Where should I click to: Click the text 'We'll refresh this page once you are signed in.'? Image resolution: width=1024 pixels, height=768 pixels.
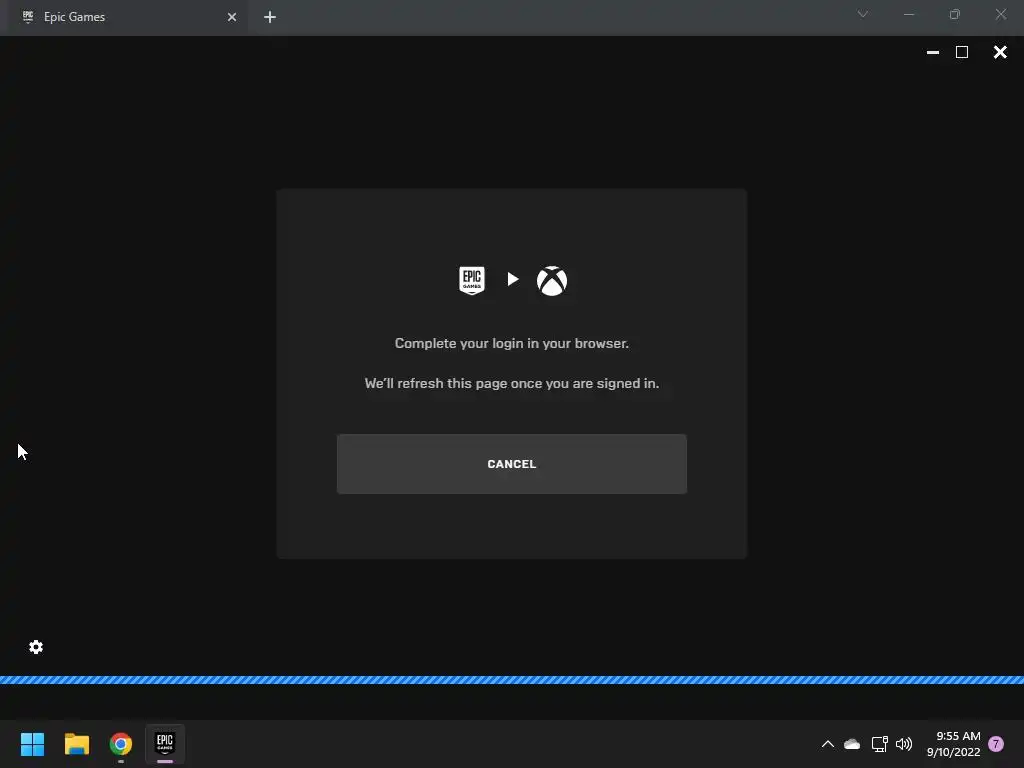click(511, 383)
